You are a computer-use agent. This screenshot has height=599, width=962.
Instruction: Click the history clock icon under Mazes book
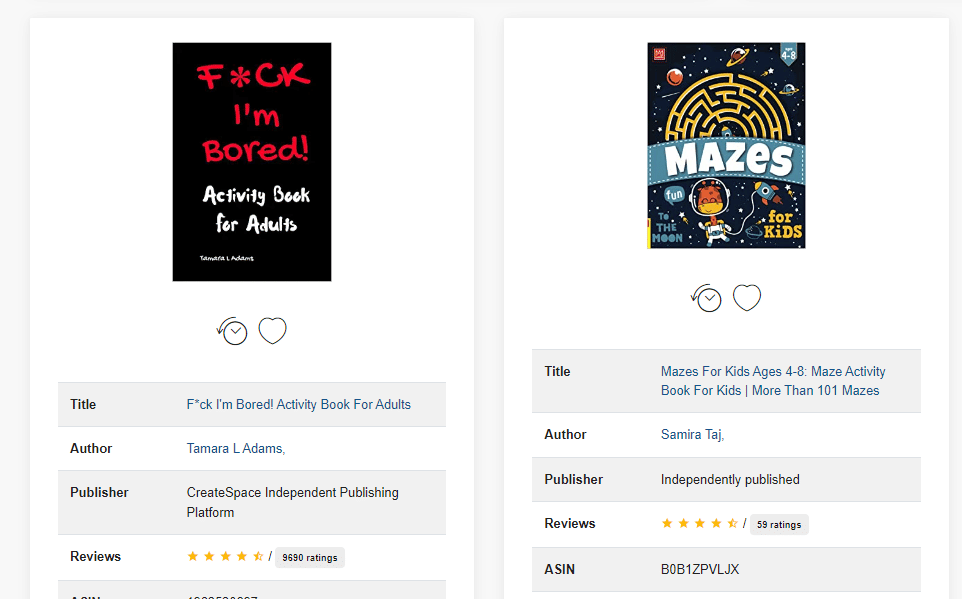706,298
